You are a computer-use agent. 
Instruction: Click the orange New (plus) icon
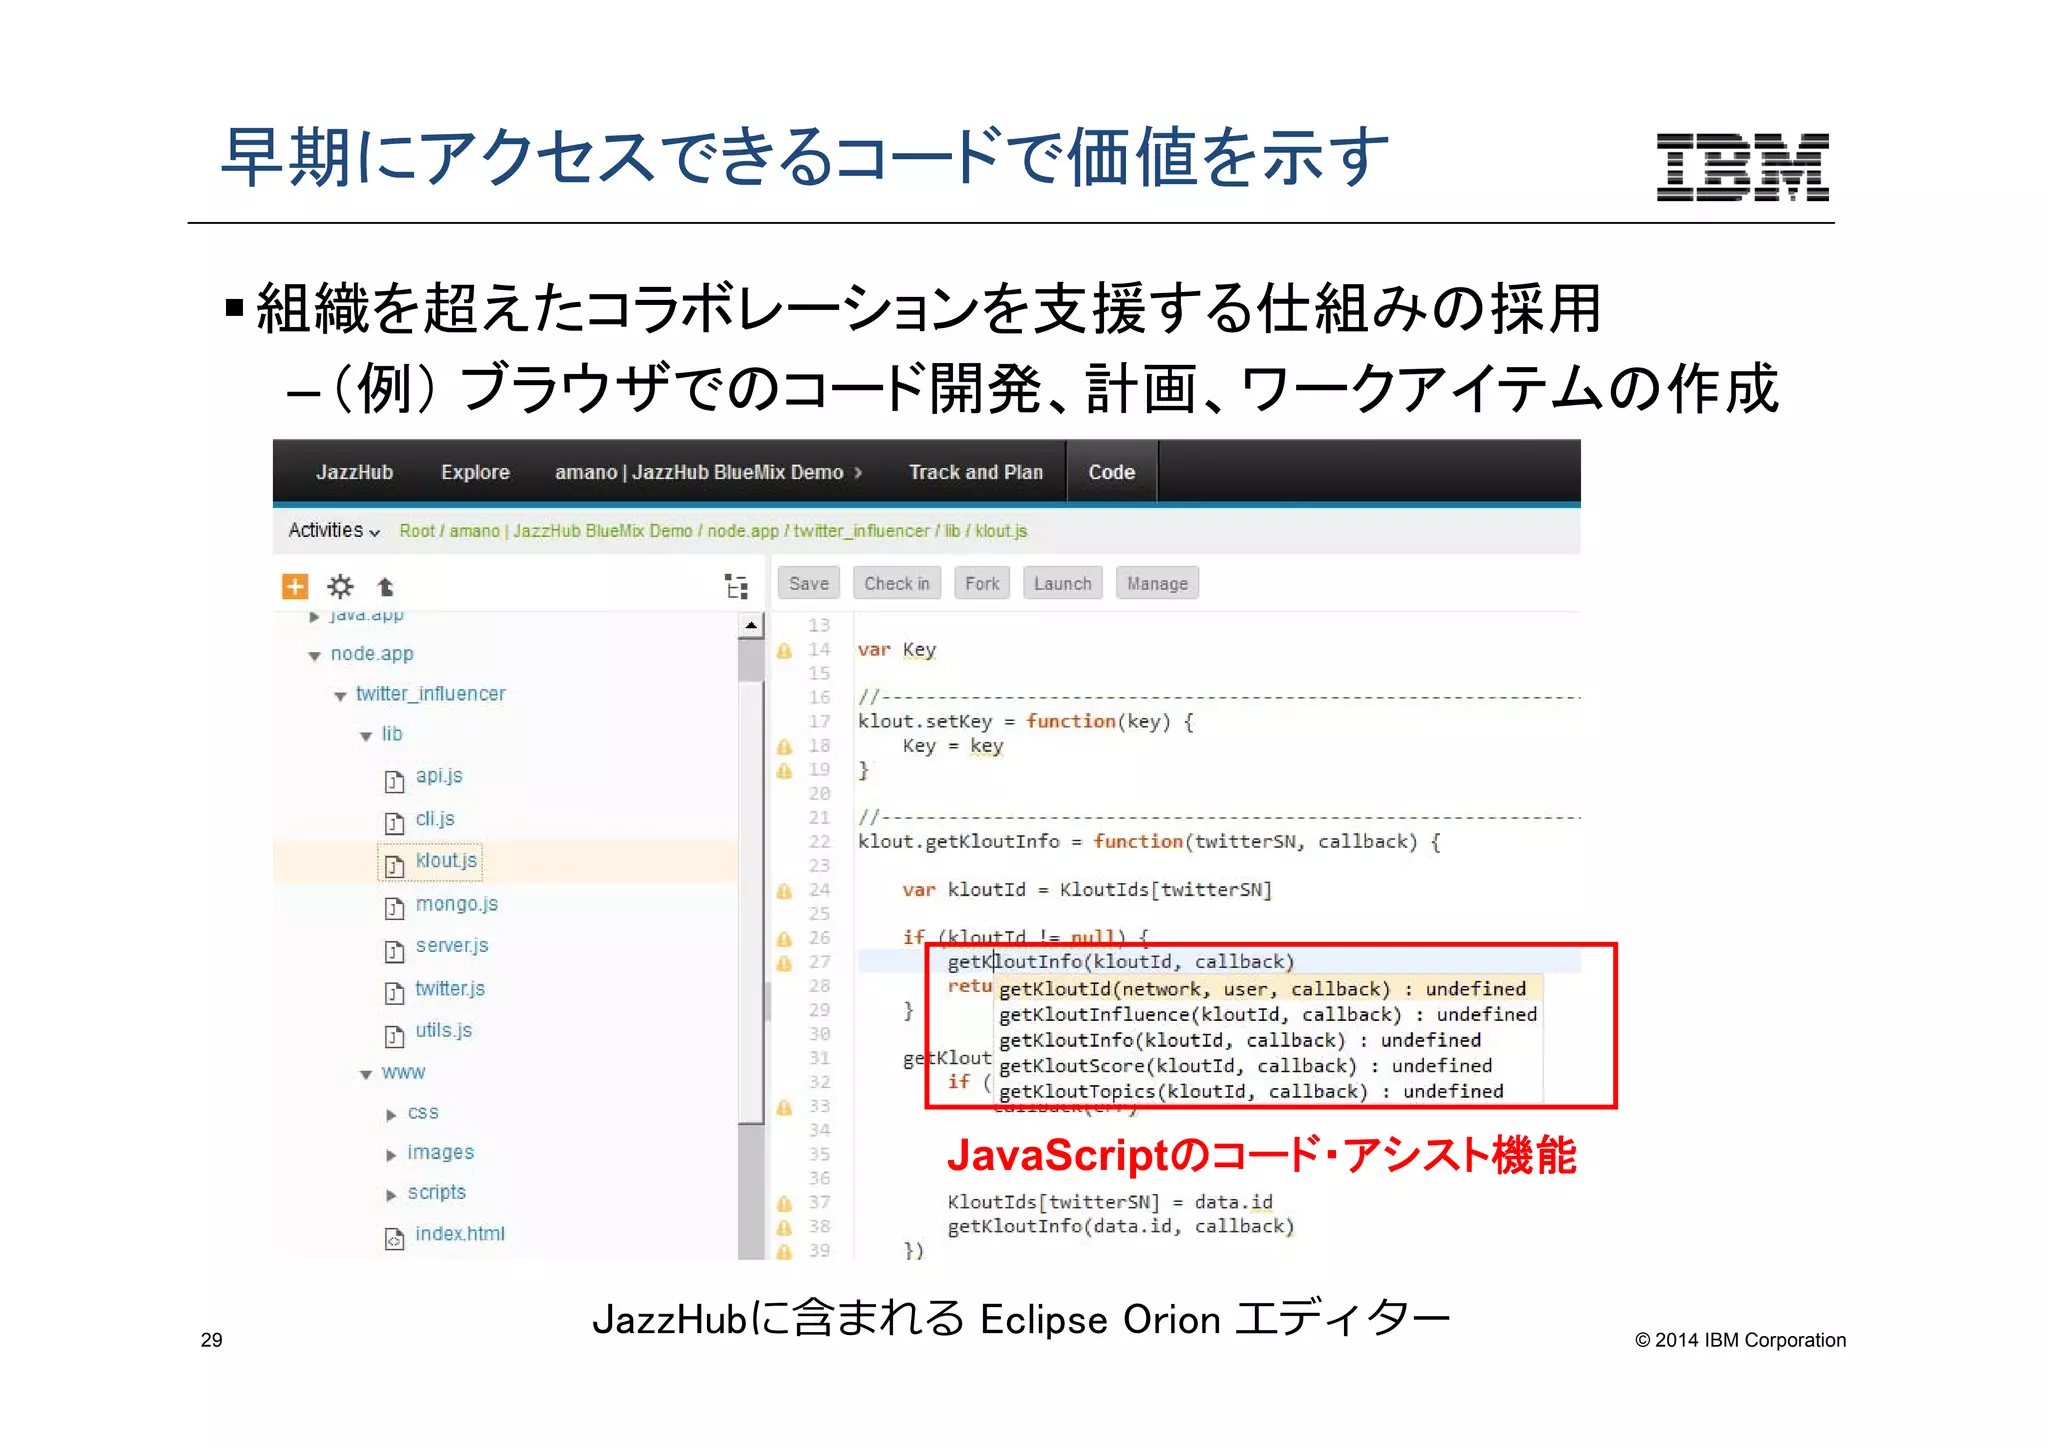point(295,586)
